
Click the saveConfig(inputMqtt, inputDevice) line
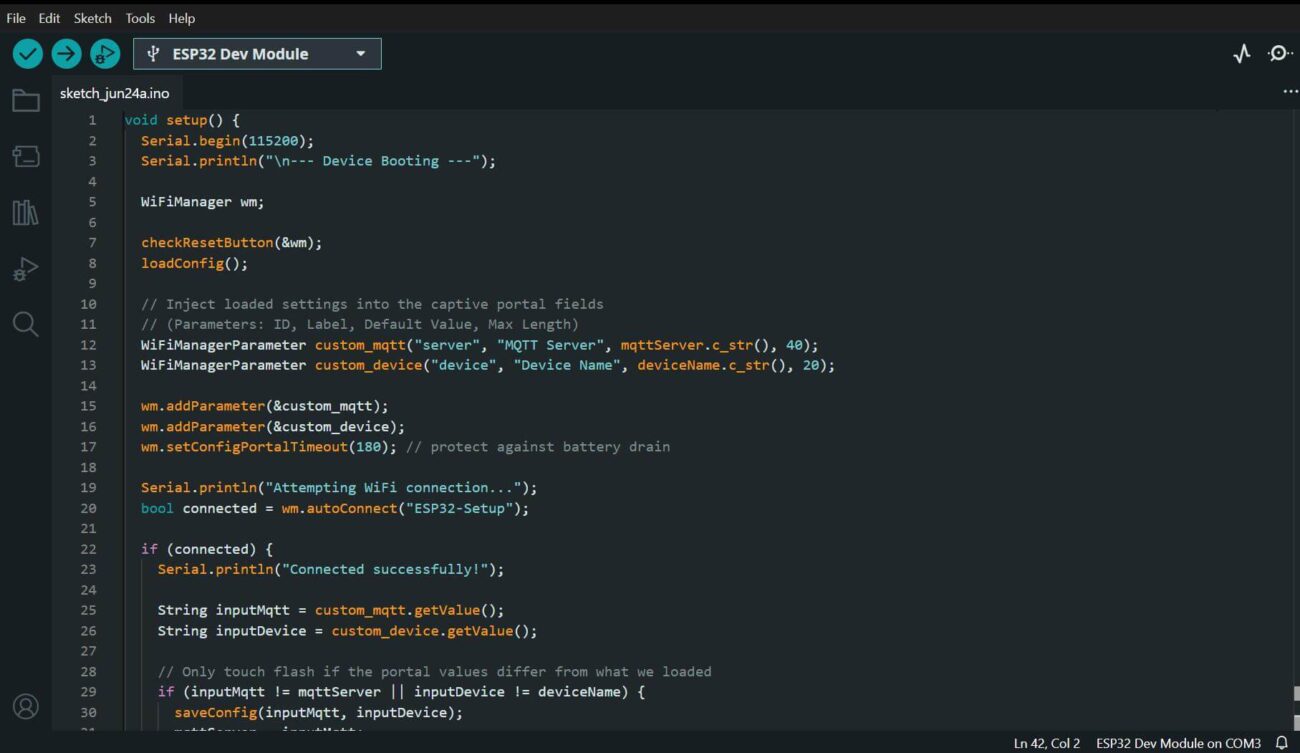click(318, 712)
